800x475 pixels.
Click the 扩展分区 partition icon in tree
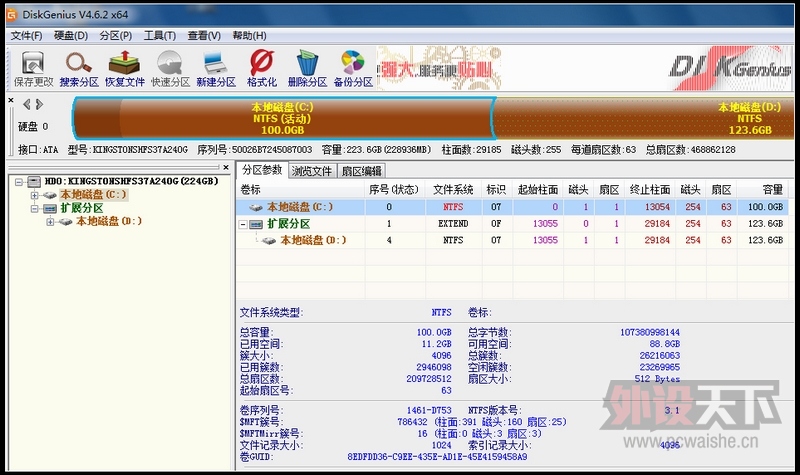point(49,208)
